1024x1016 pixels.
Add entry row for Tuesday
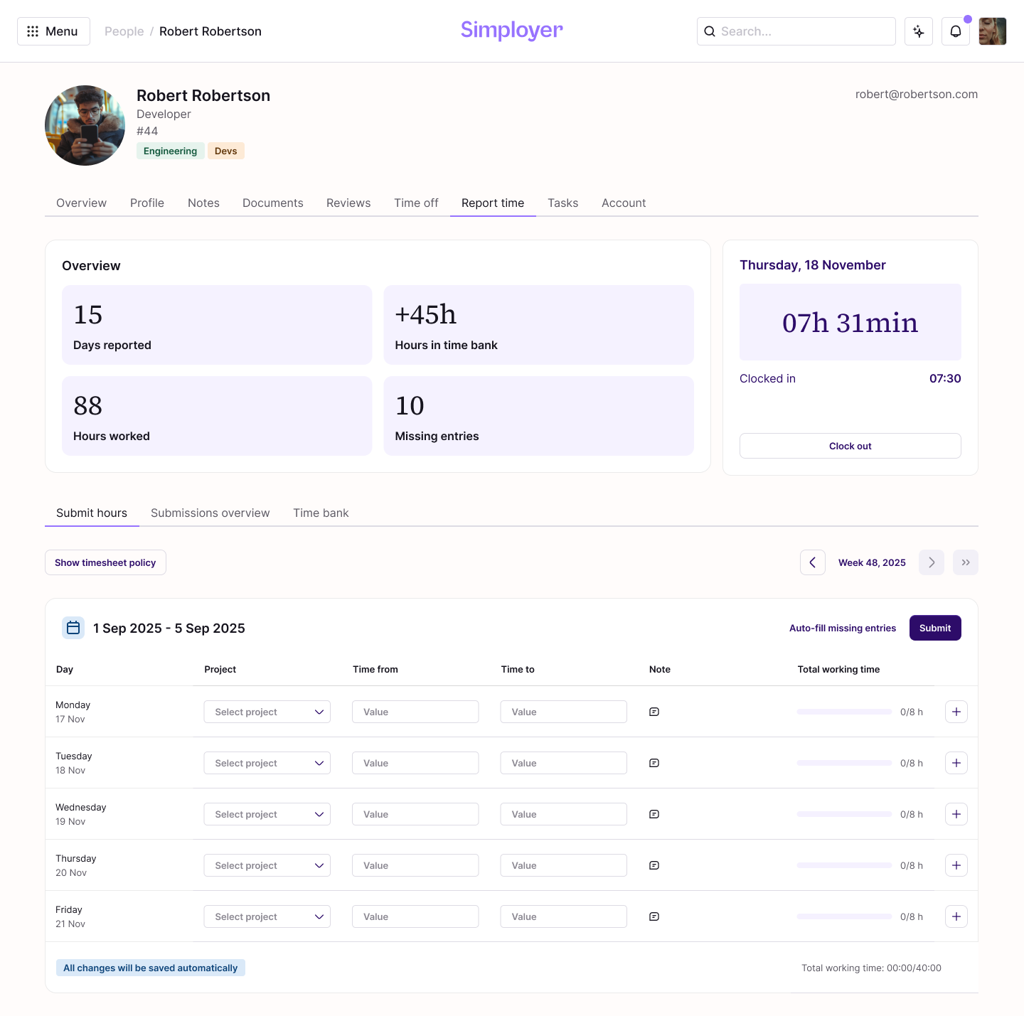(x=956, y=763)
